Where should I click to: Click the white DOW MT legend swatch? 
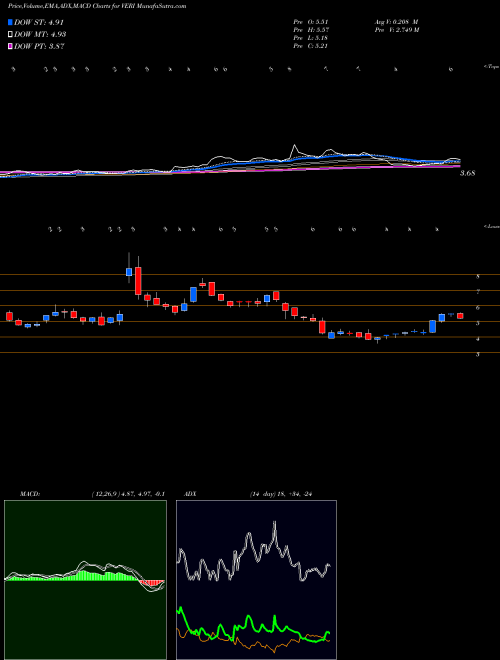click(x=10, y=34)
